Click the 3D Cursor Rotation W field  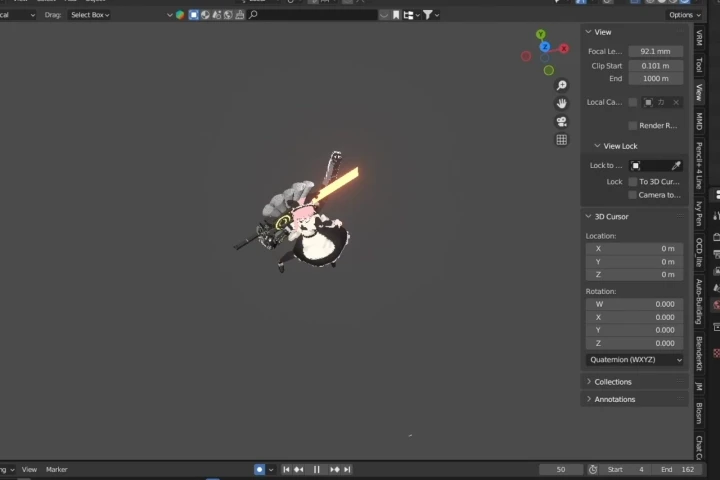tap(635, 304)
